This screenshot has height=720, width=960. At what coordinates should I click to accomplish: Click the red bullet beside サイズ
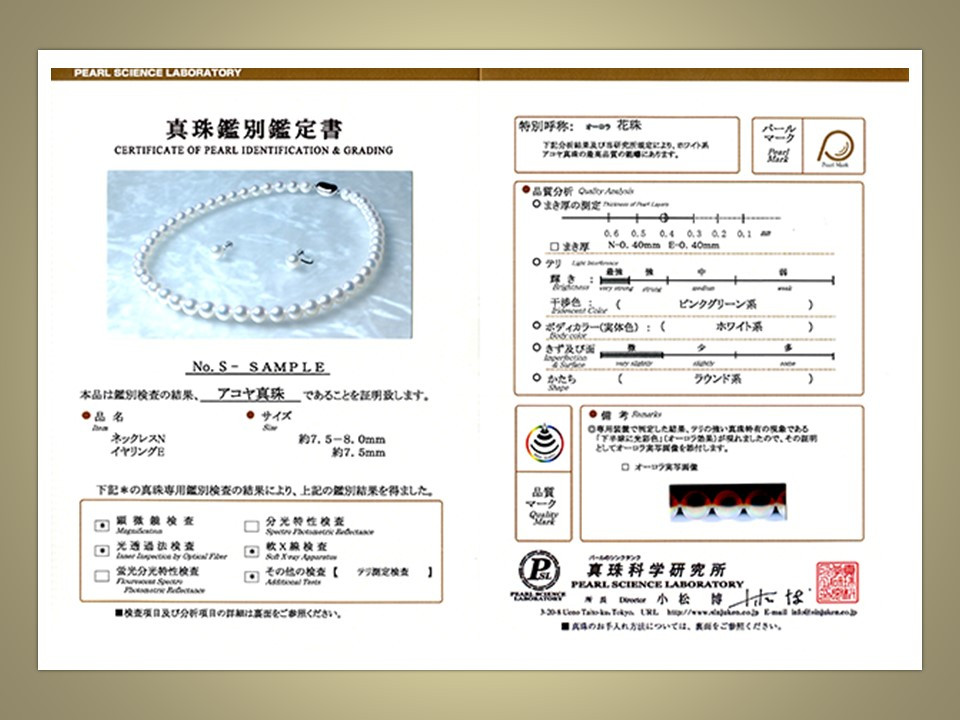click(250, 415)
